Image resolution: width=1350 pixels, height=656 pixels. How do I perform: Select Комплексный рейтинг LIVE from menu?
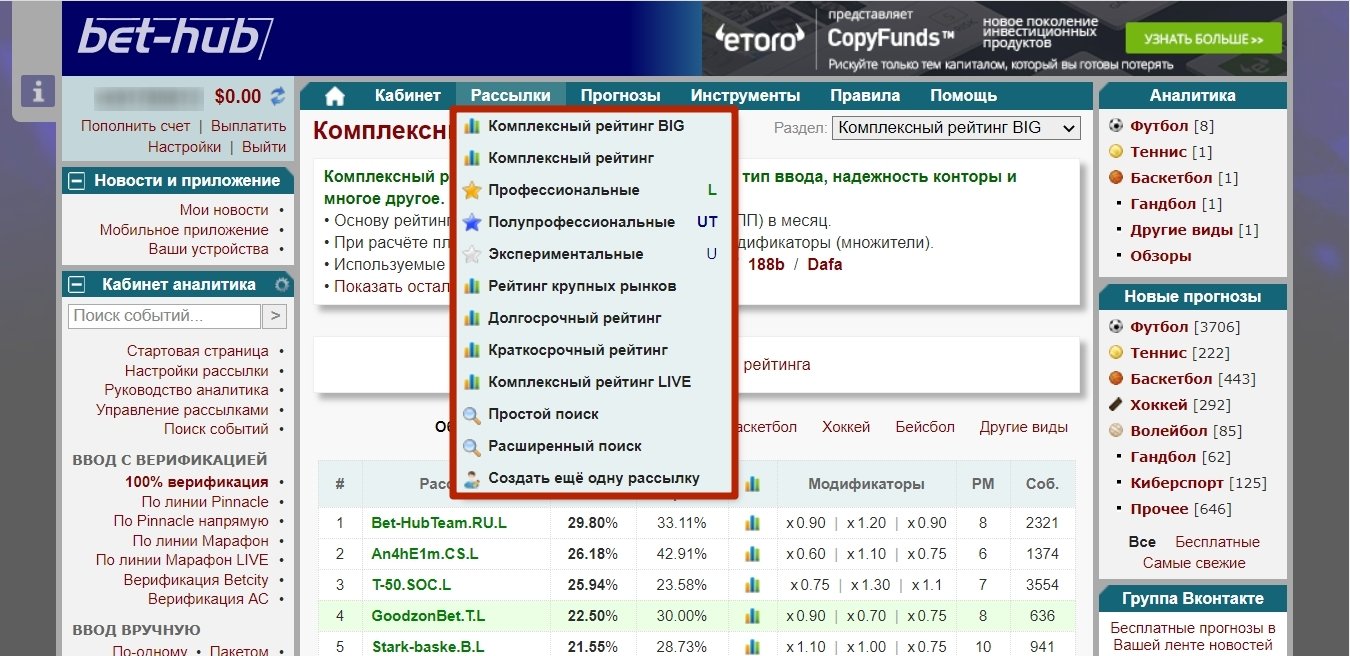point(589,382)
